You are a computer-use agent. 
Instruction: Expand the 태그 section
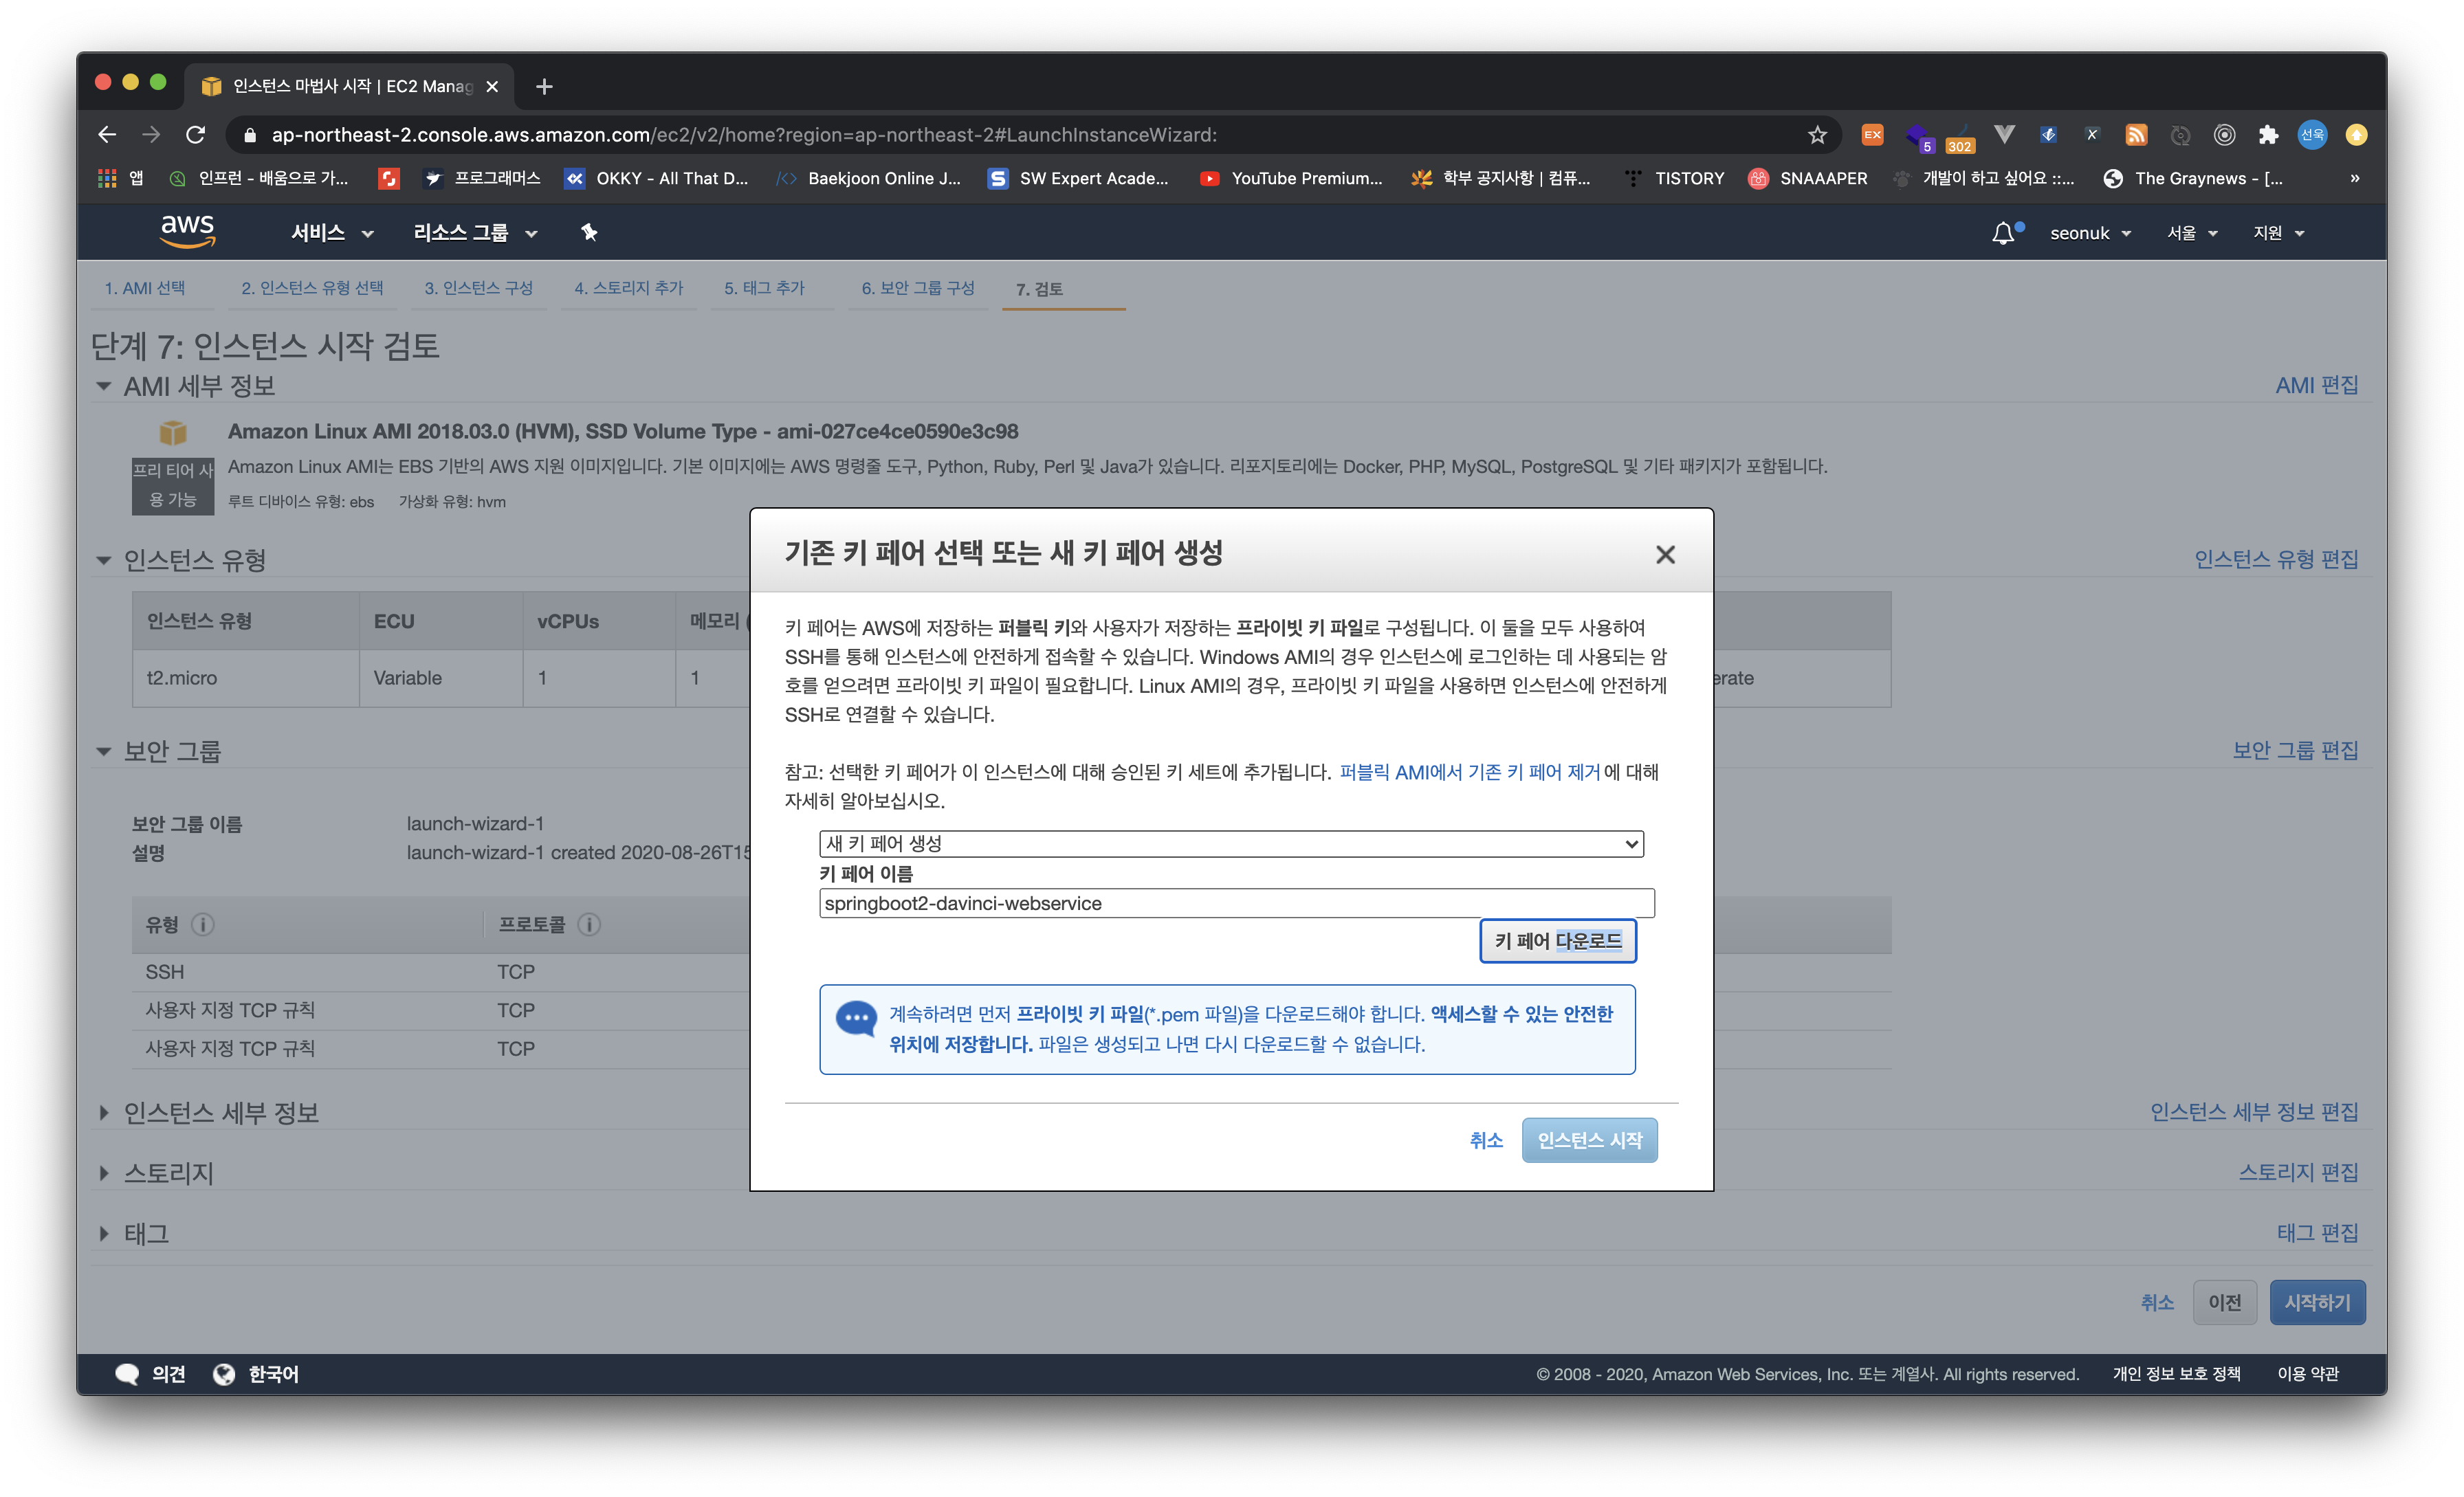click(x=103, y=1233)
